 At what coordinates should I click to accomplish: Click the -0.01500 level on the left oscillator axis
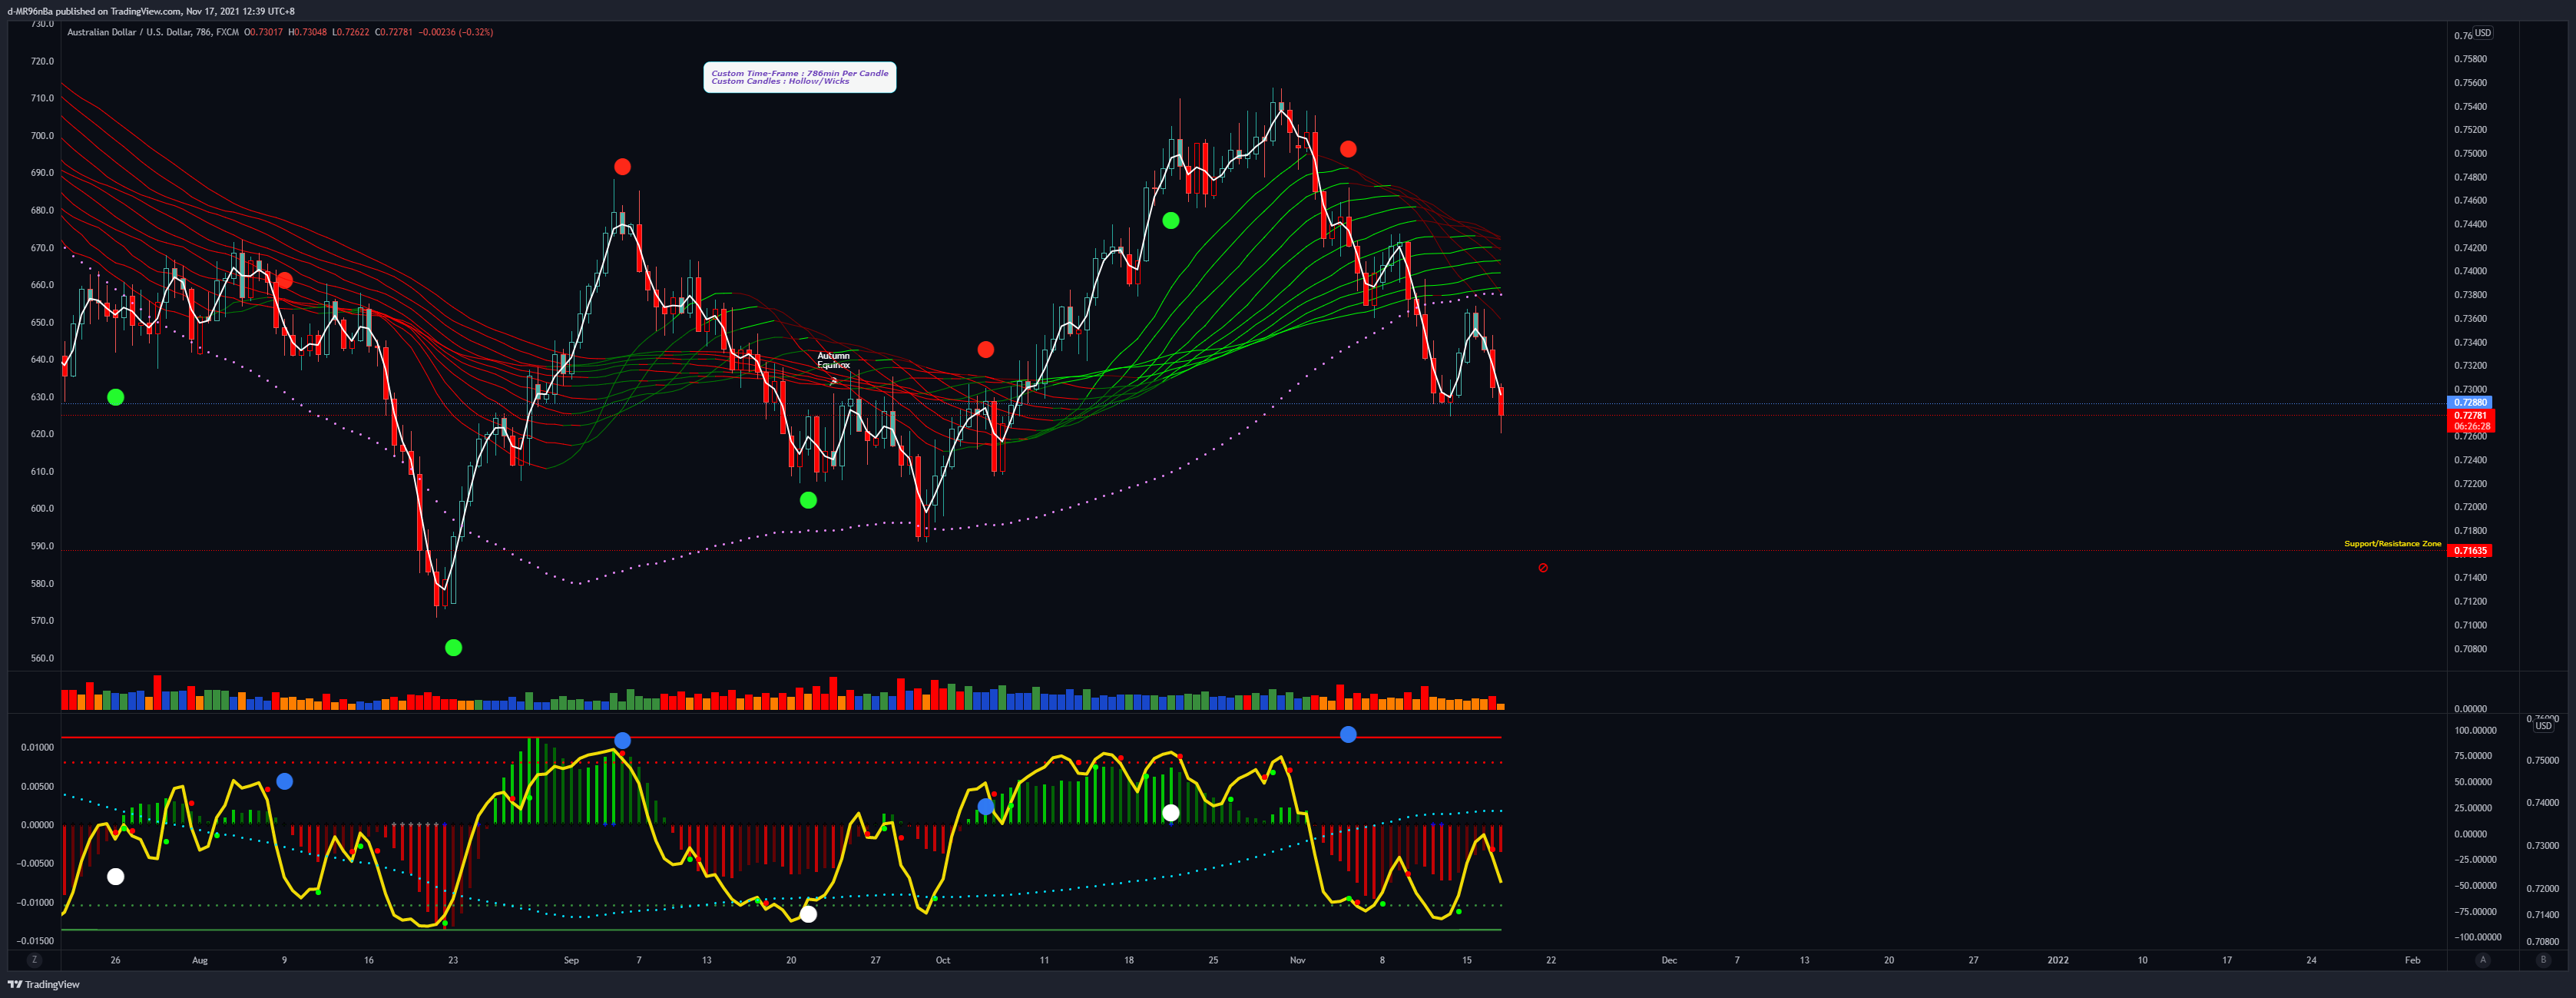[35, 941]
